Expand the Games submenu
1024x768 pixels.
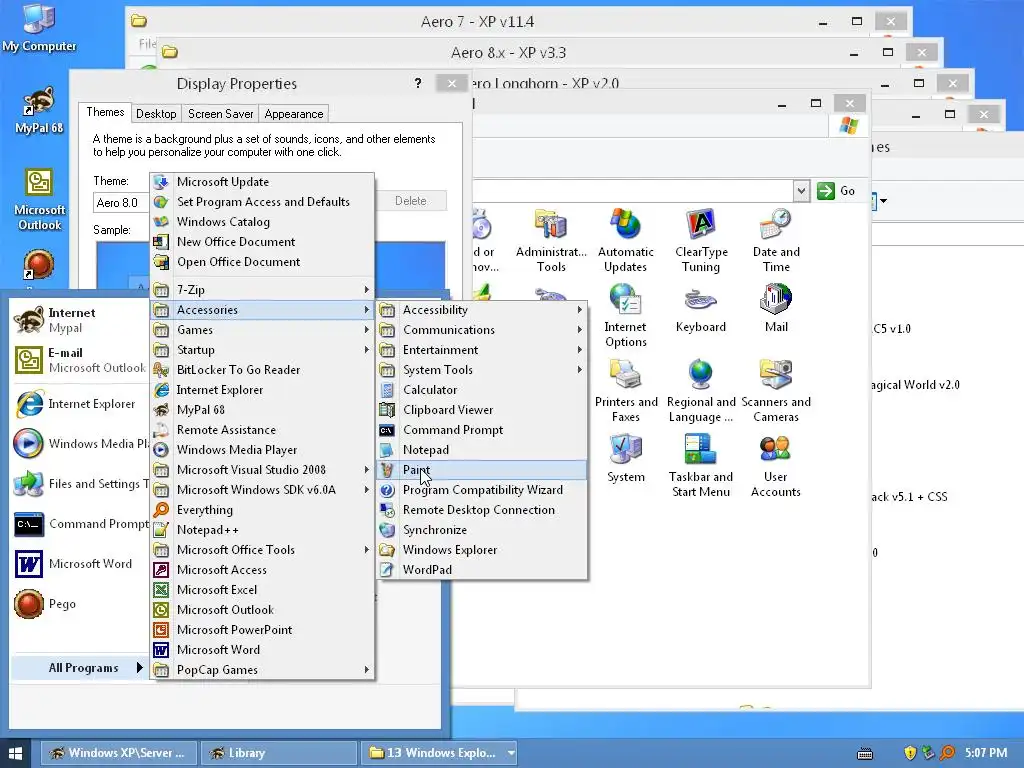tap(262, 330)
